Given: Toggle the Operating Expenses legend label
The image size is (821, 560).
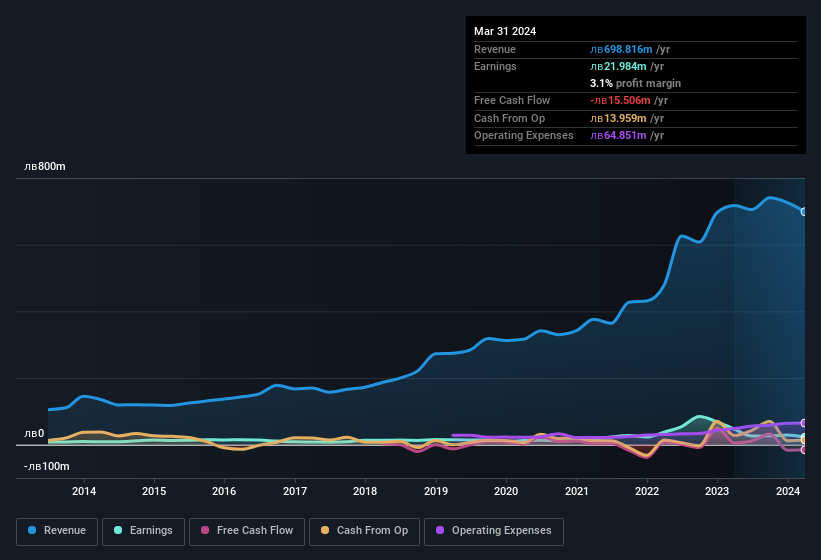Looking at the screenshot, I should (x=501, y=530).
